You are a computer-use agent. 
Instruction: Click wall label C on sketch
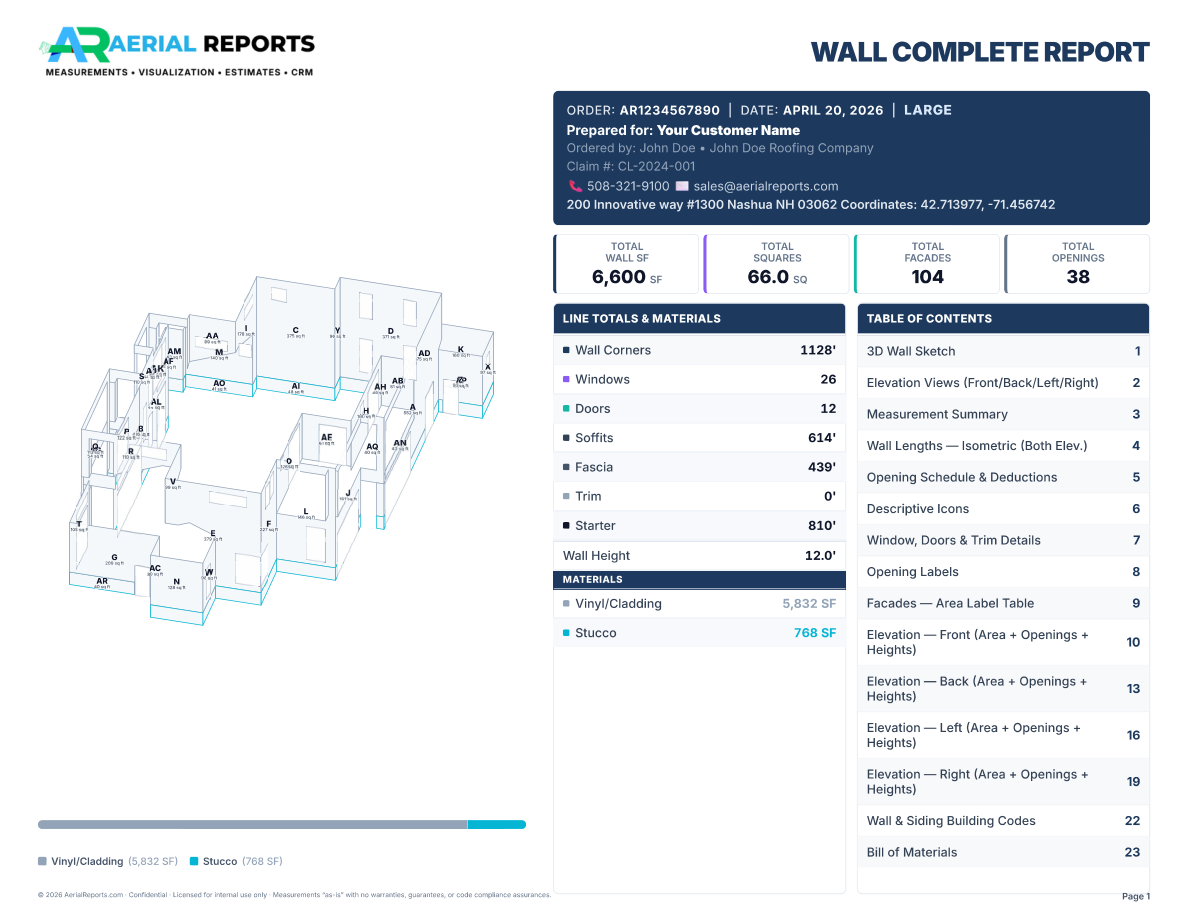(x=295, y=330)
